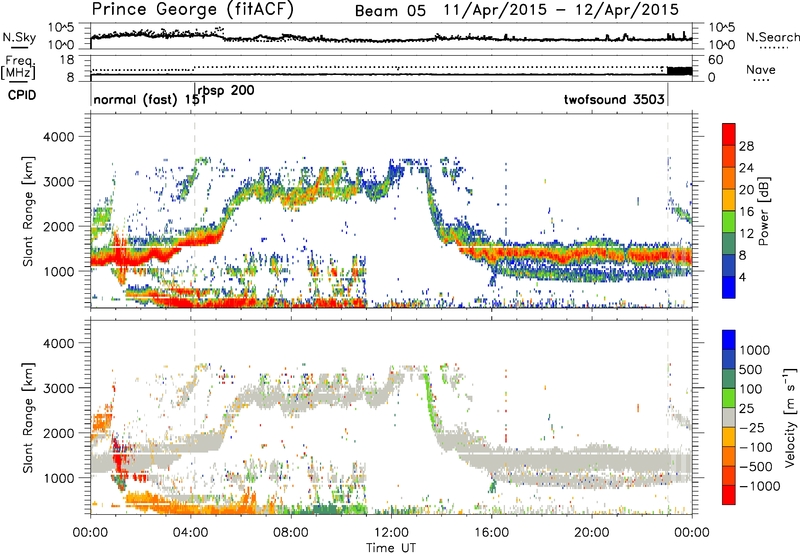Click the 12 tick on Power colorbar

pyautogui.click(x=746, y=234)
